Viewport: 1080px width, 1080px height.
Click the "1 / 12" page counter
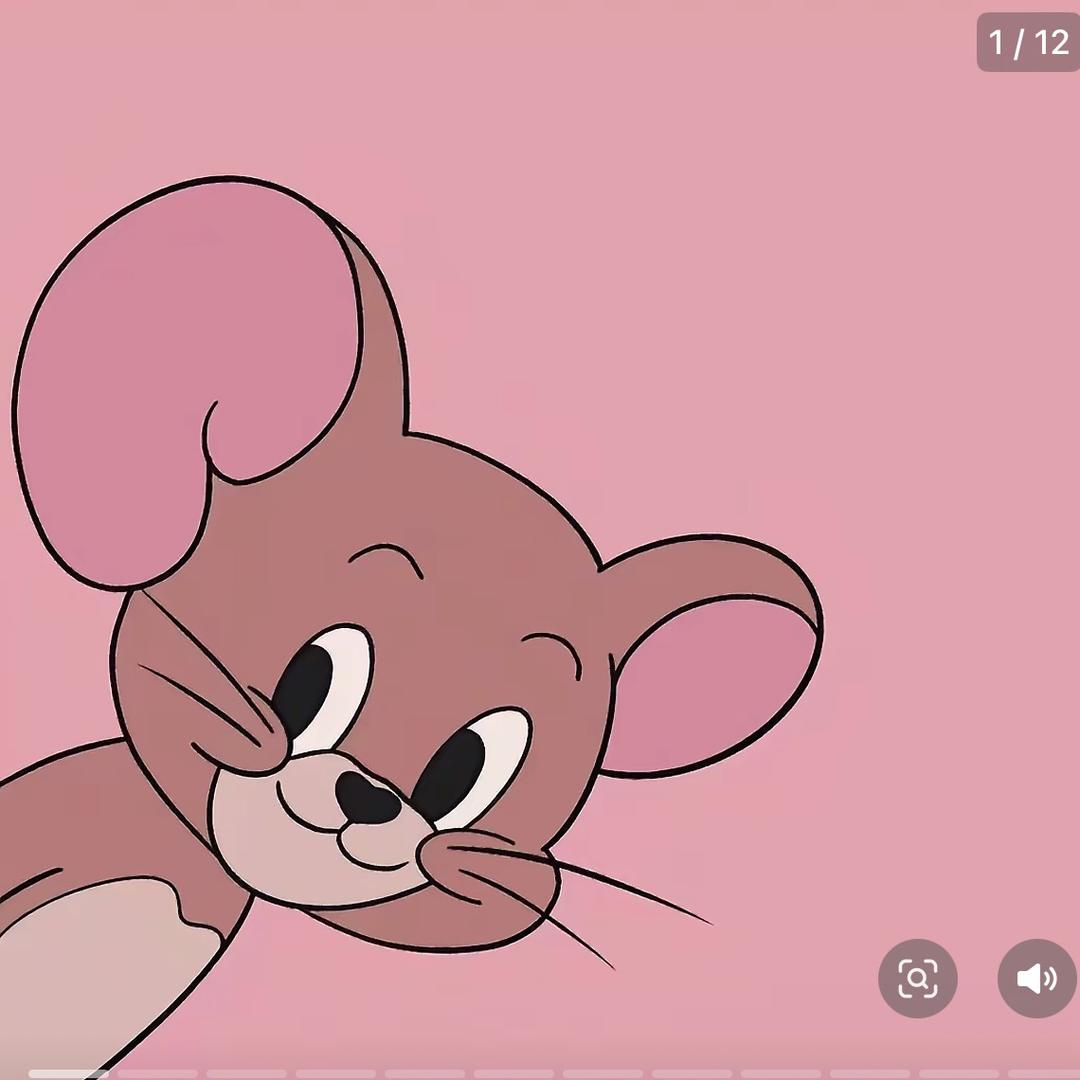pos(1028,42)
